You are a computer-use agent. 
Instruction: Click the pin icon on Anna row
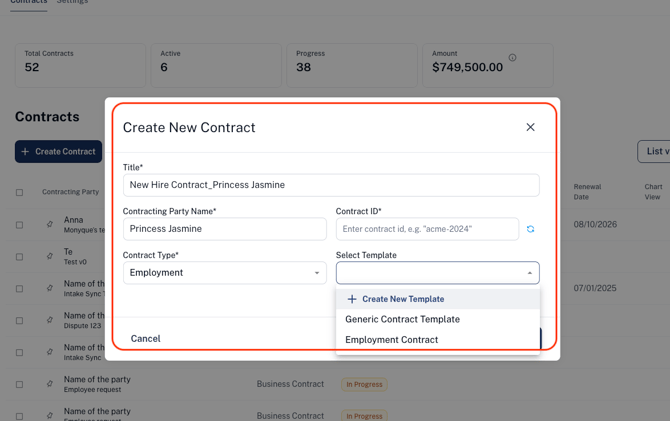pyautogui.click(x=50, y=224)
